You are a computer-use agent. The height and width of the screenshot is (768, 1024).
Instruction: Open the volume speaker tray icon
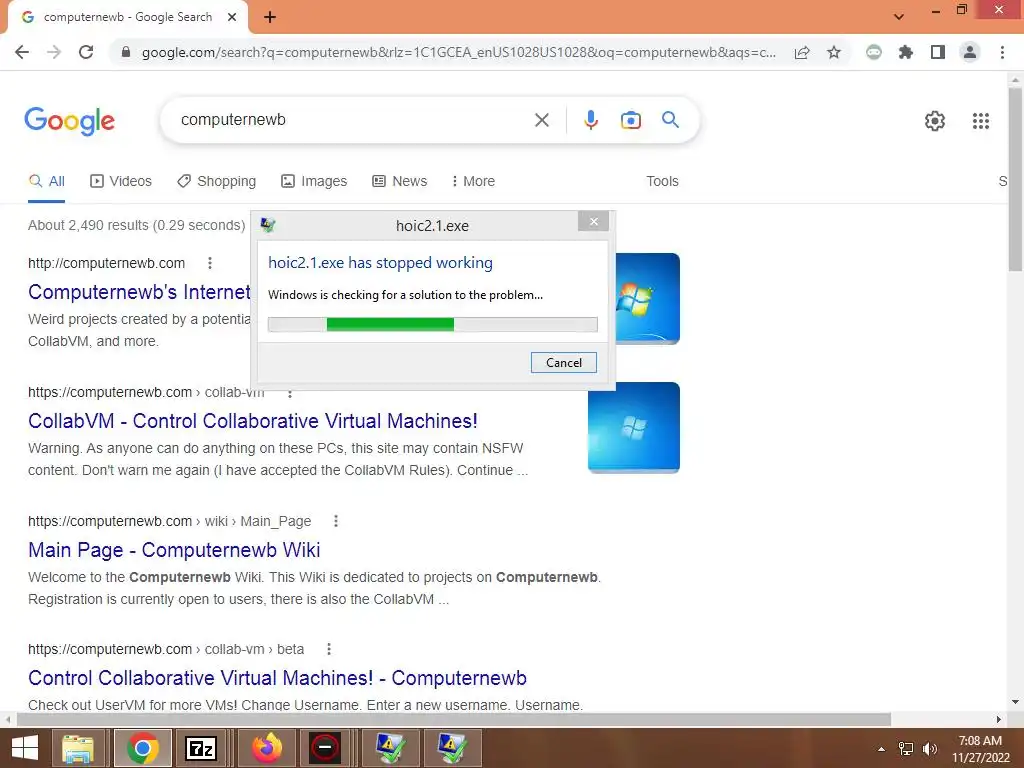coord(930,749)
